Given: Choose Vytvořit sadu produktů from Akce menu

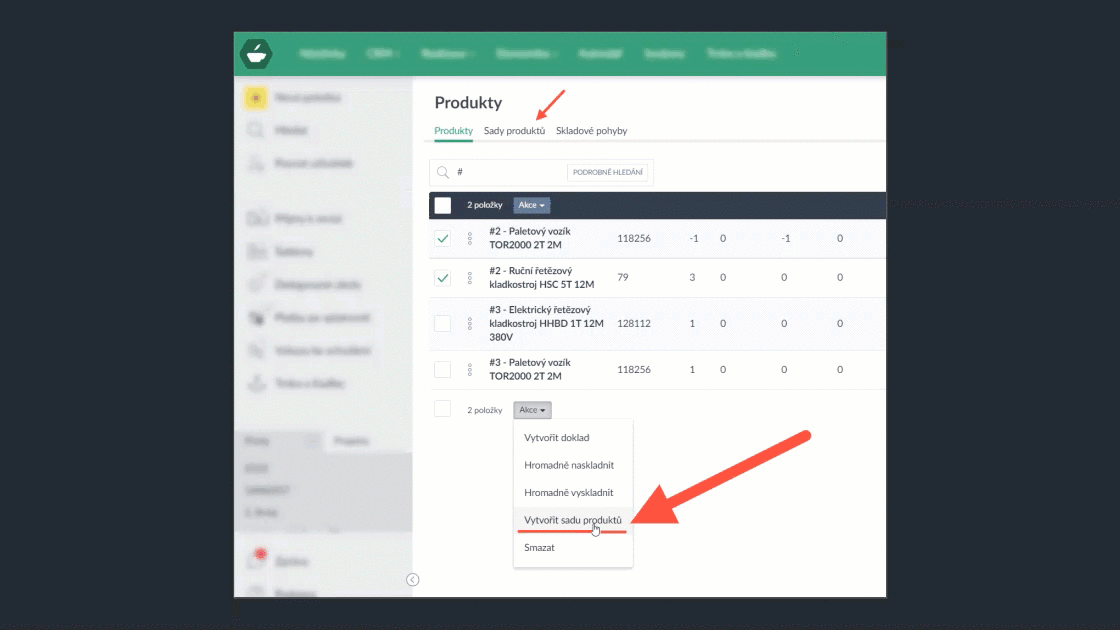Looking at the screenshot, I should [x=572, y=520].
